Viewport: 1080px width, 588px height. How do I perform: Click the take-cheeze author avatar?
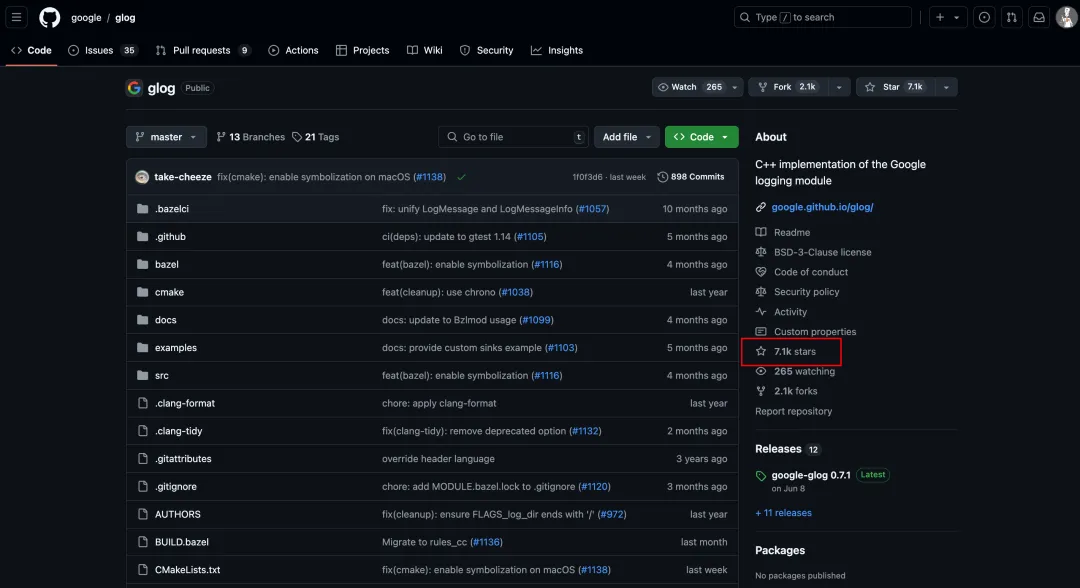[142, 177]
